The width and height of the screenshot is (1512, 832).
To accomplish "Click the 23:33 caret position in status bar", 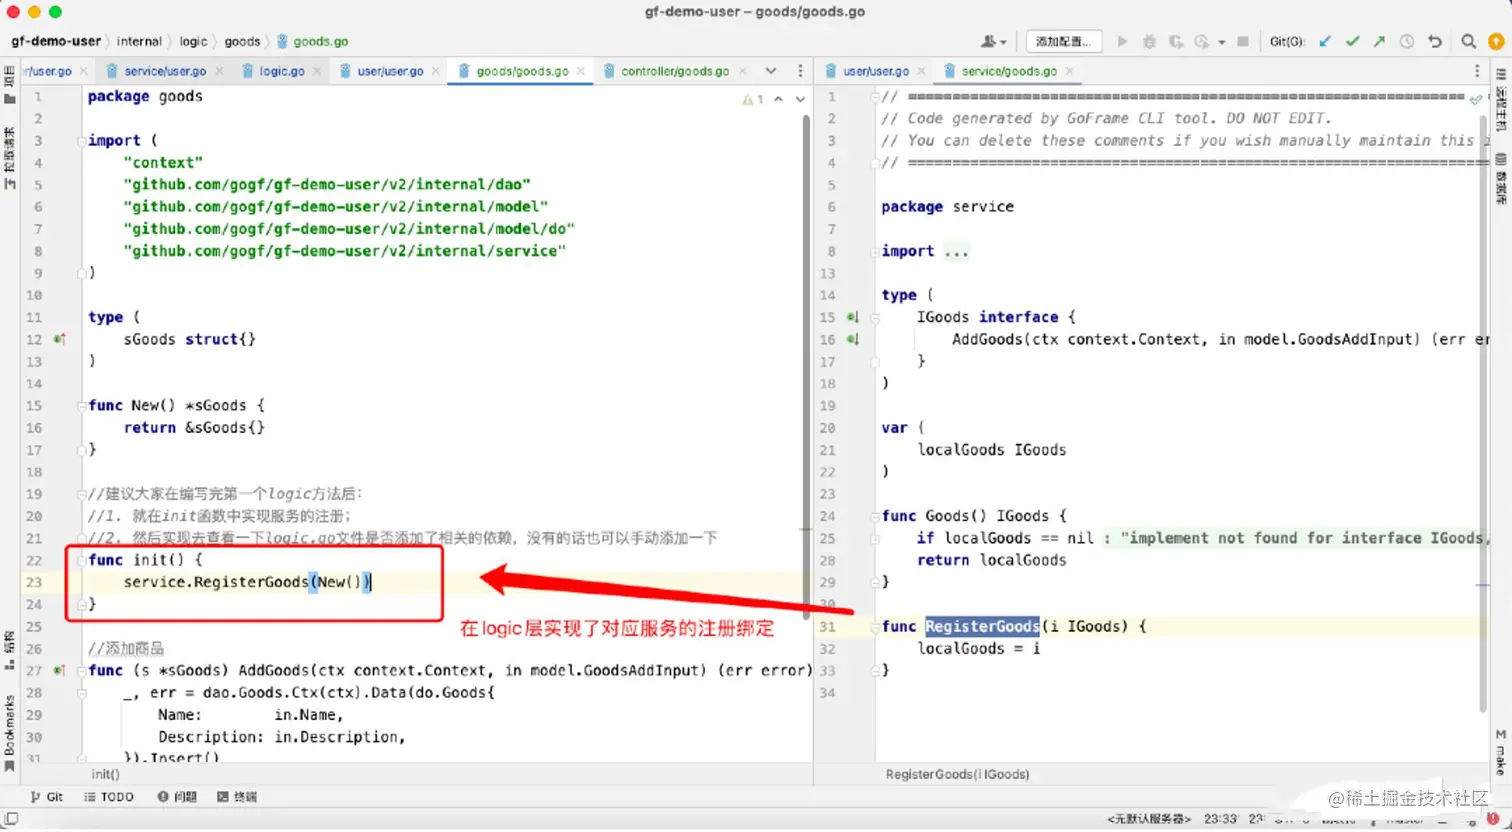I will pos(1220,819).
